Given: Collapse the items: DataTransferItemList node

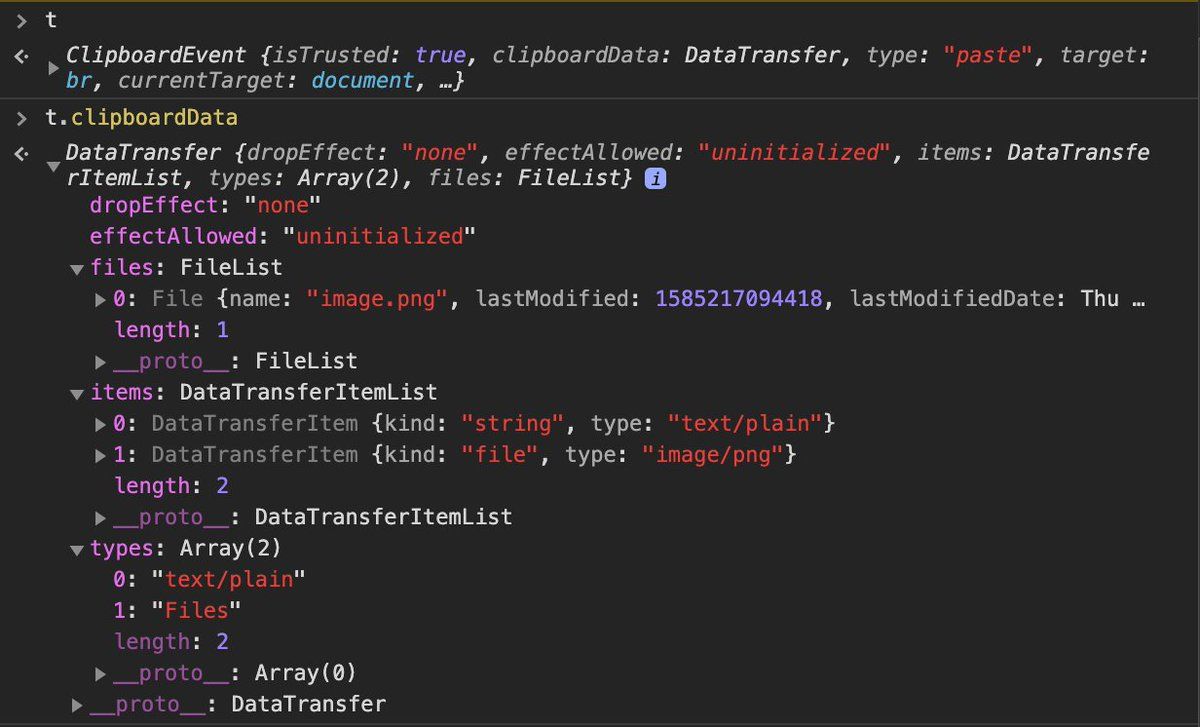Looking at the screenshot, I should 77,393.
